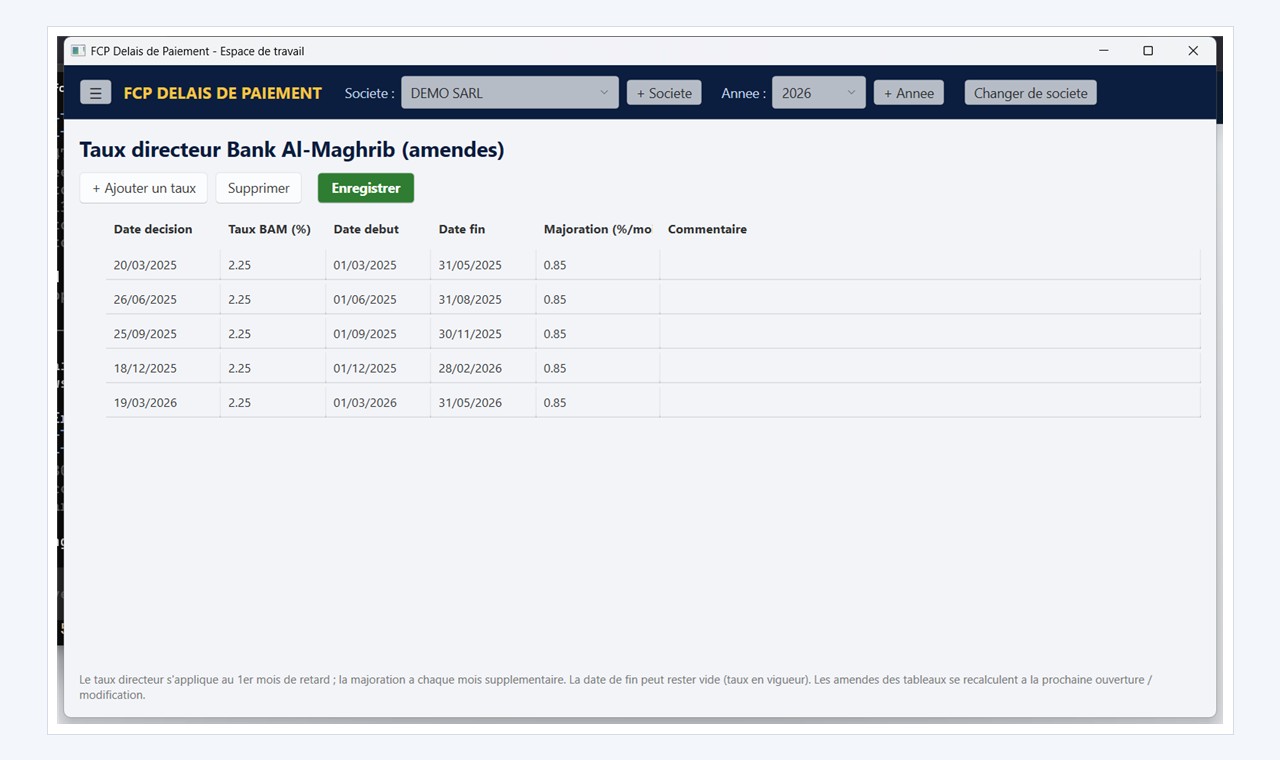Click Changer de societe button
This screenshot has height=760, width=1280.
pos(1030,93)
